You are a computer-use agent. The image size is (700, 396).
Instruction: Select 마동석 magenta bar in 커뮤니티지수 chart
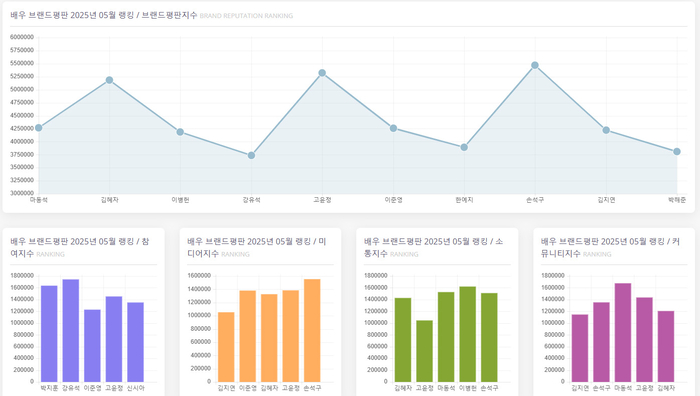click(x=623, y=332)
